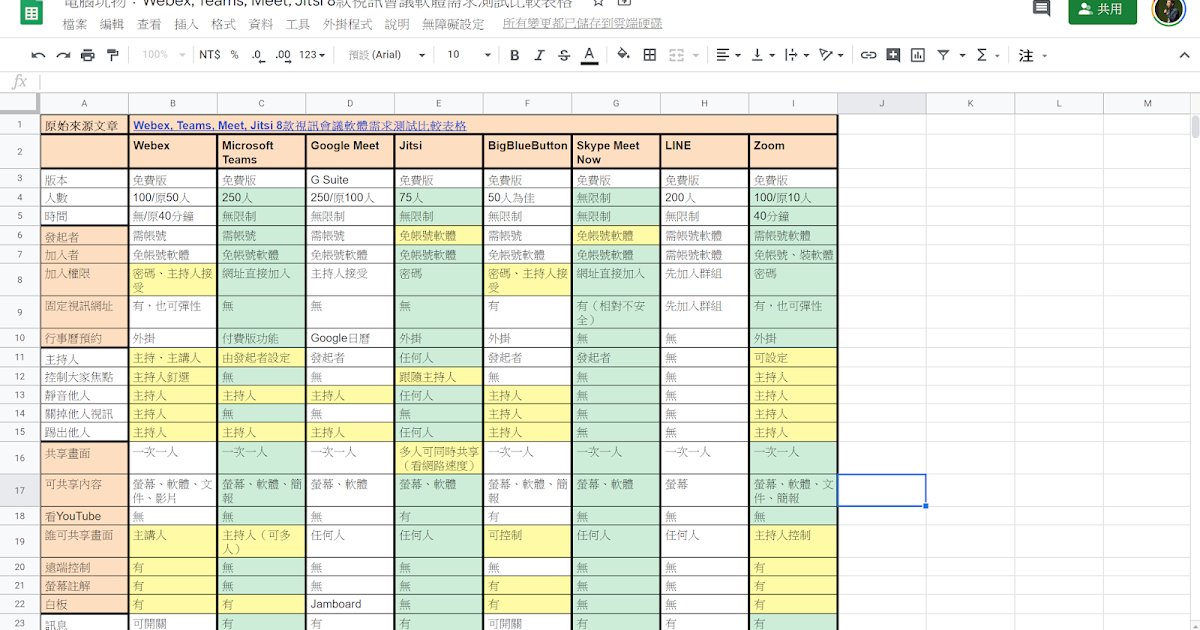Screen dimensions: 1200x630
Task: Select the Zoom header cell
Action: click(x=793, y=152)
